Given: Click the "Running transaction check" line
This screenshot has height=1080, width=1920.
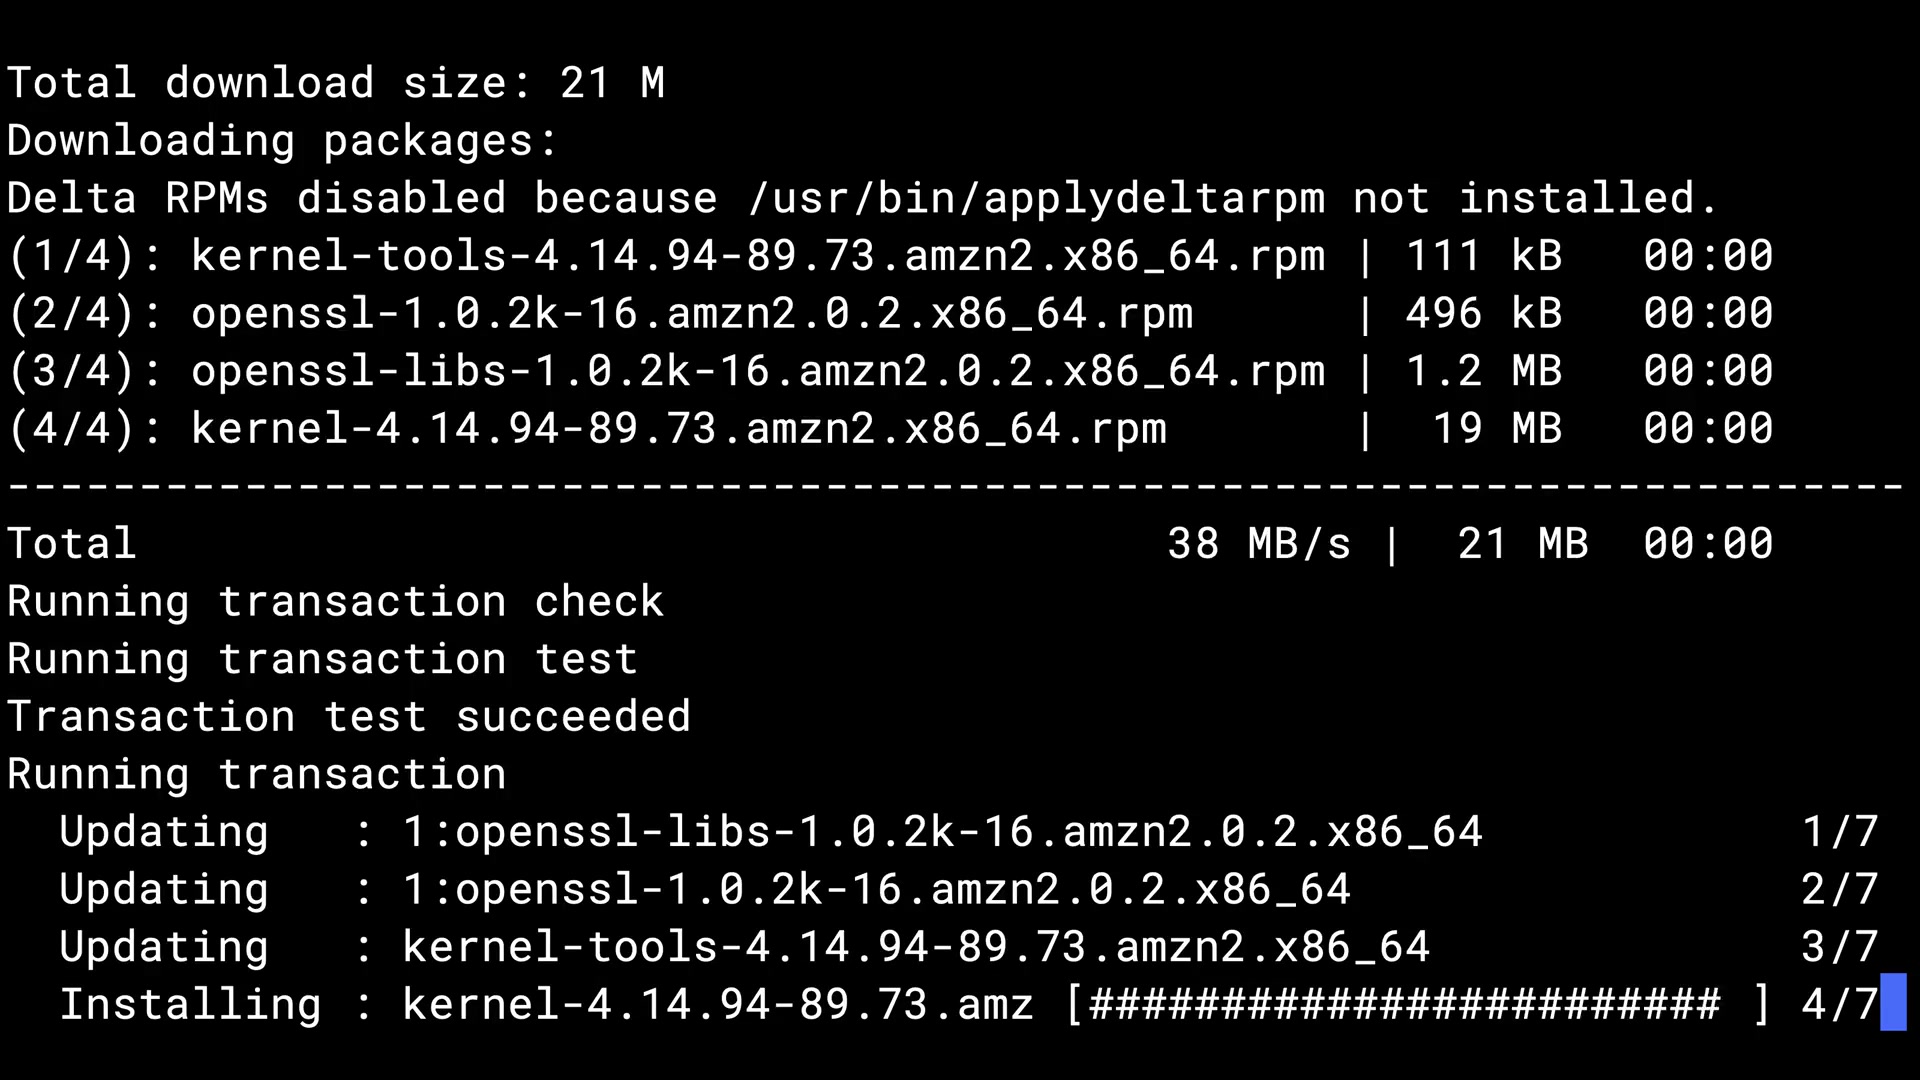Looking at the screenshot, I should [x=336, y=602].
